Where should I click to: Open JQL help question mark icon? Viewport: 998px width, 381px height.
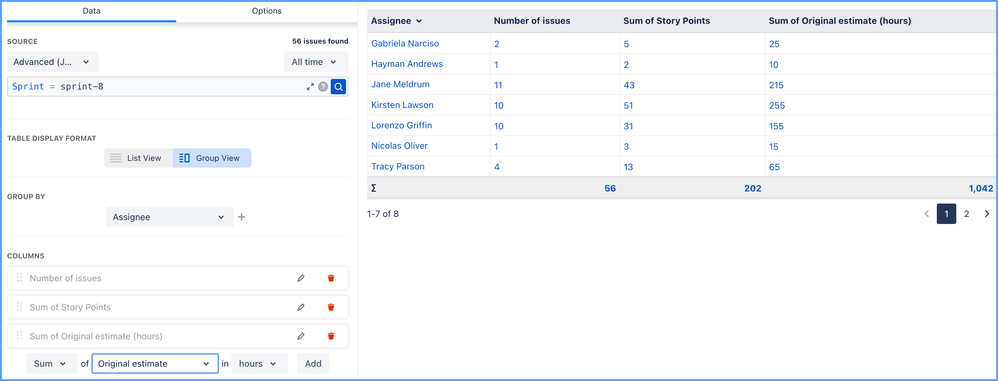(323, 87)
